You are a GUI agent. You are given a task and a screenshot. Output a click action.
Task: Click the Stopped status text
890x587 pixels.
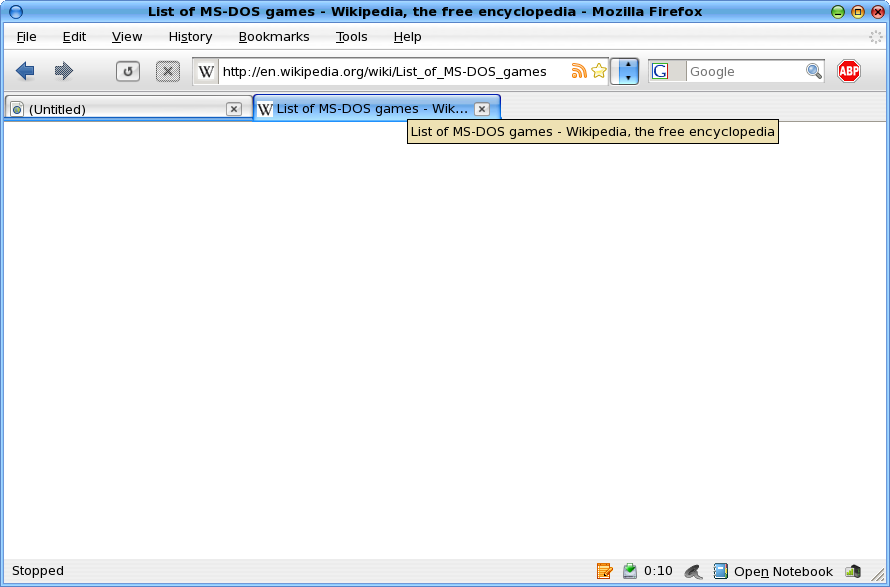38,571
